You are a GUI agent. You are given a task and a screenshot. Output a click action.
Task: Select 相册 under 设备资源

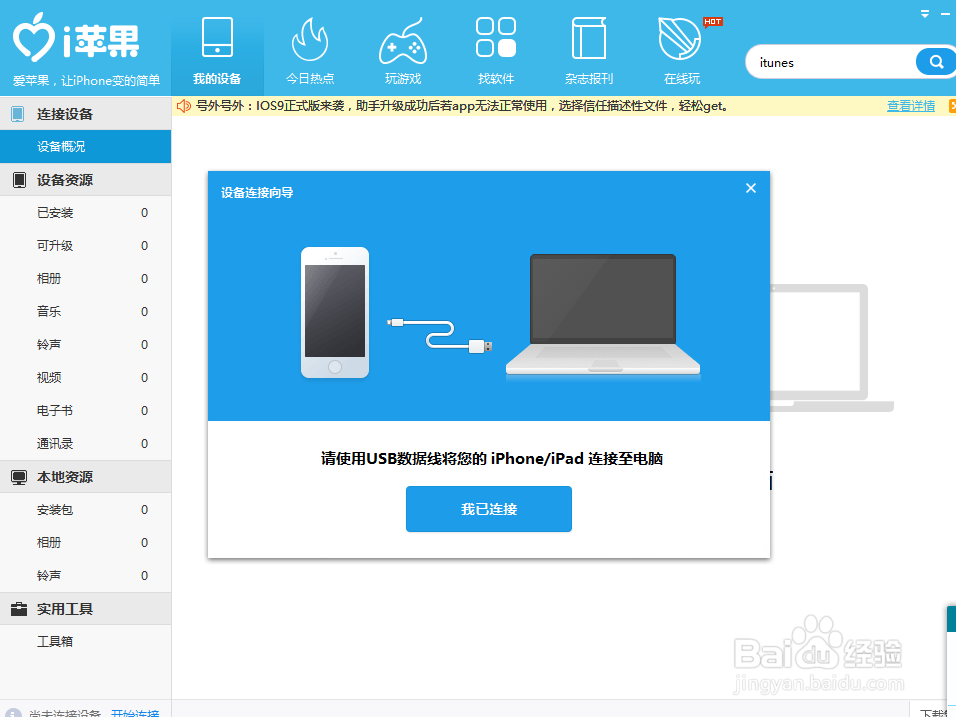pos(85,279)
